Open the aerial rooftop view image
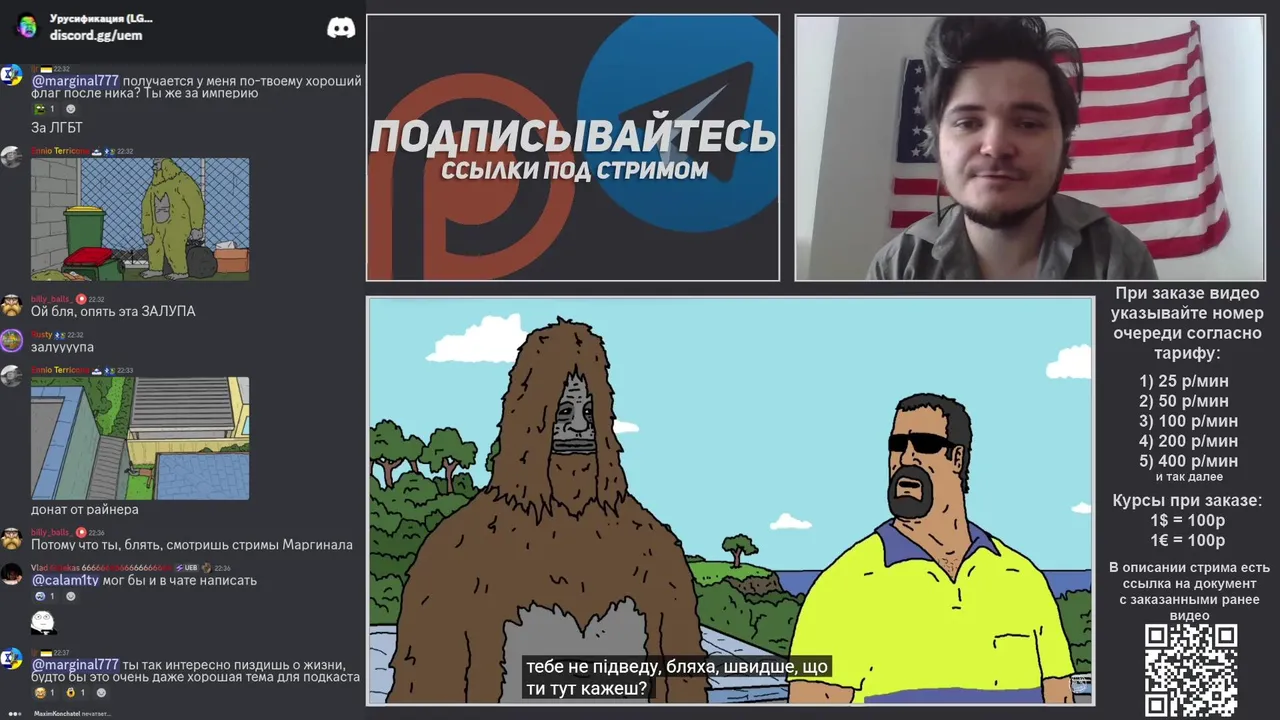Screen dimensions: 1280x720 (140, 438)
